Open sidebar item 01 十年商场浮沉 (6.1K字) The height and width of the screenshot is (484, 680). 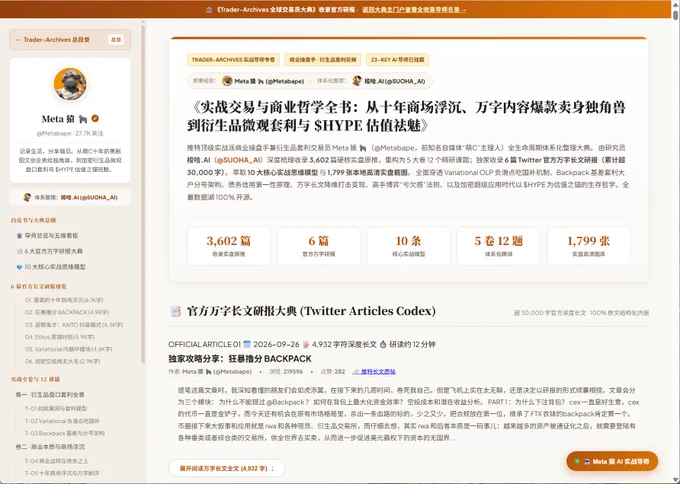click(64, 300)
